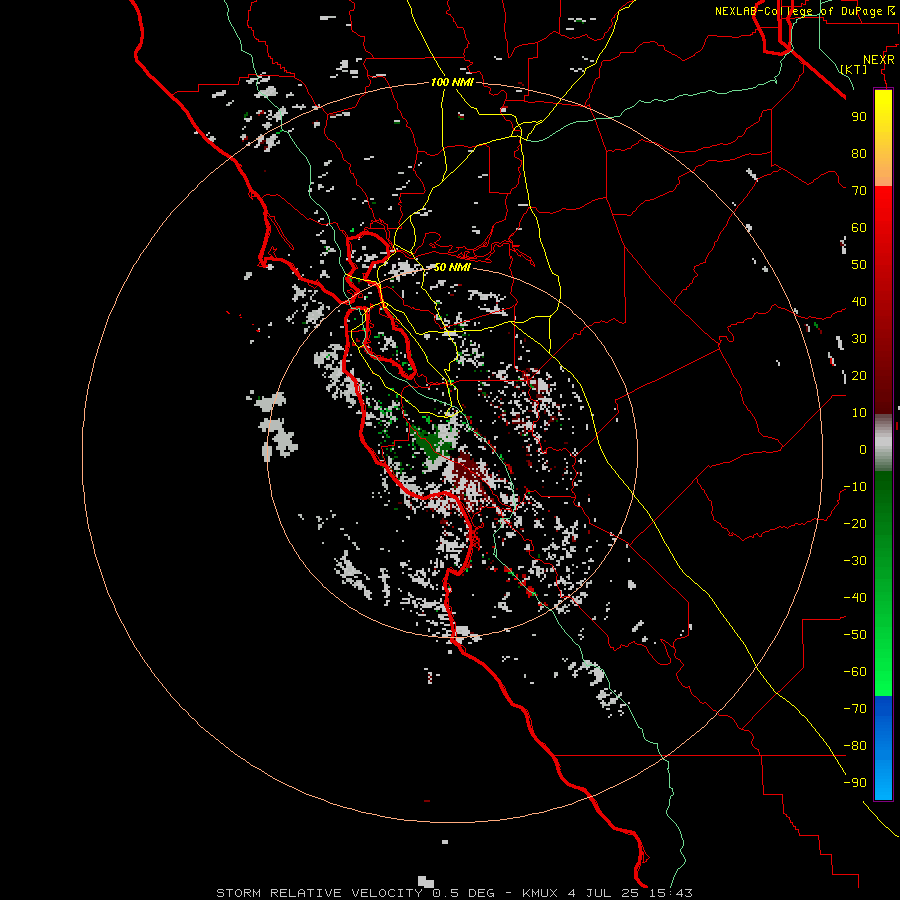Screen dimensions: 900x900
Task: Click the "-90" scale value at bottom
Action: (855, 783)
